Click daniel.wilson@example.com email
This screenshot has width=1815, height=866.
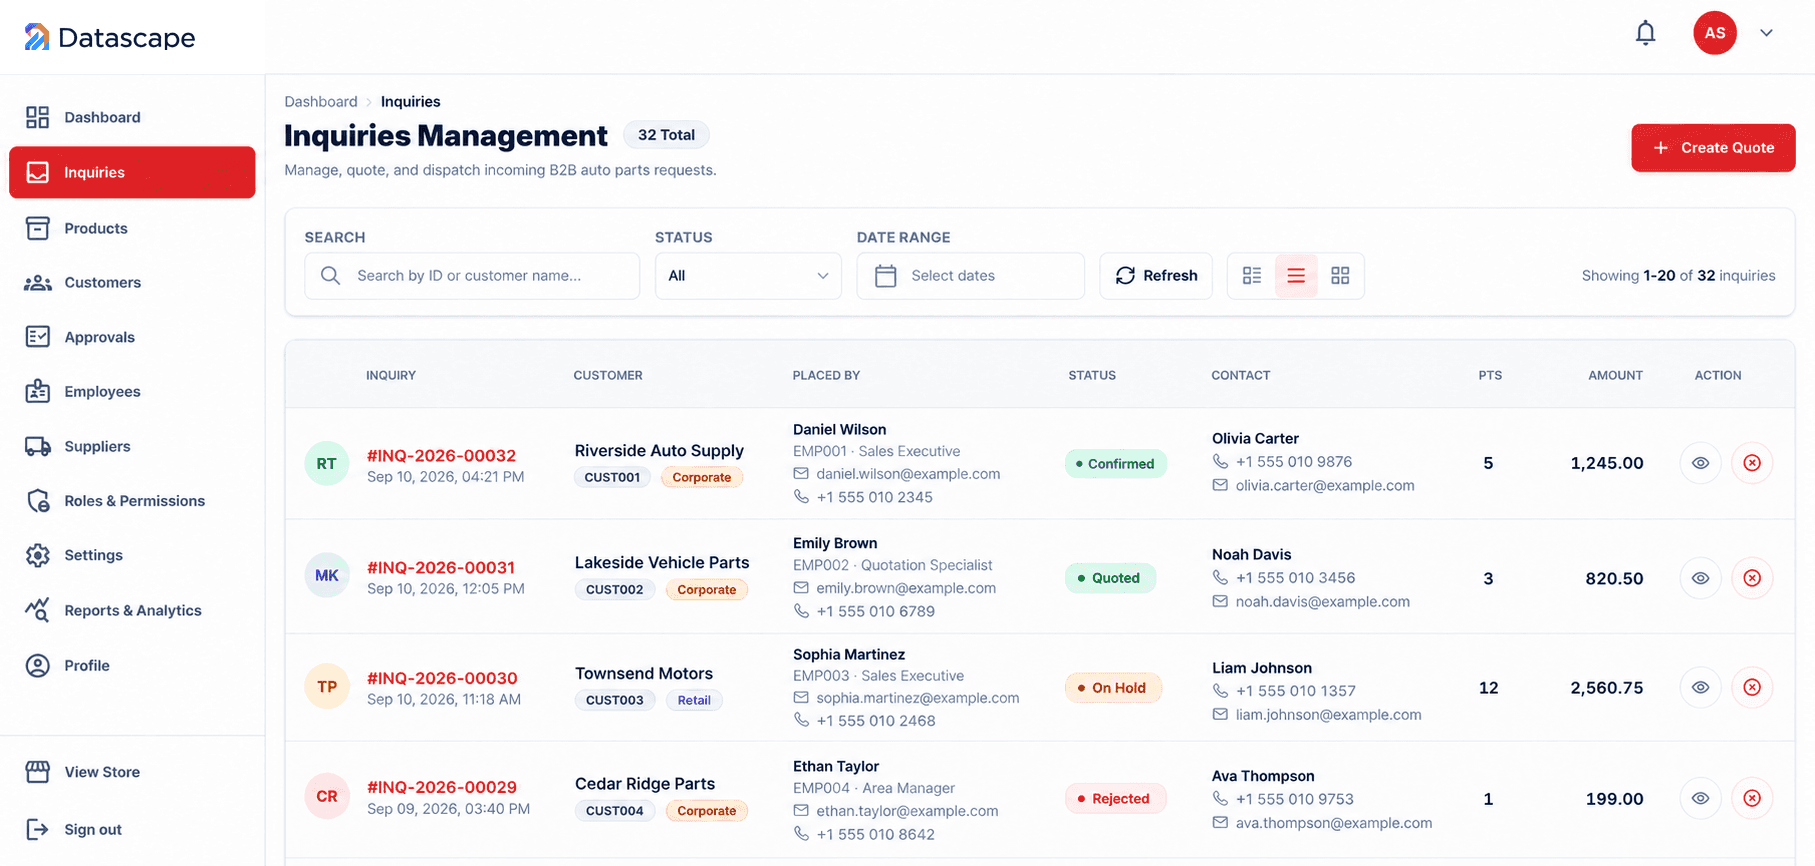908,474
